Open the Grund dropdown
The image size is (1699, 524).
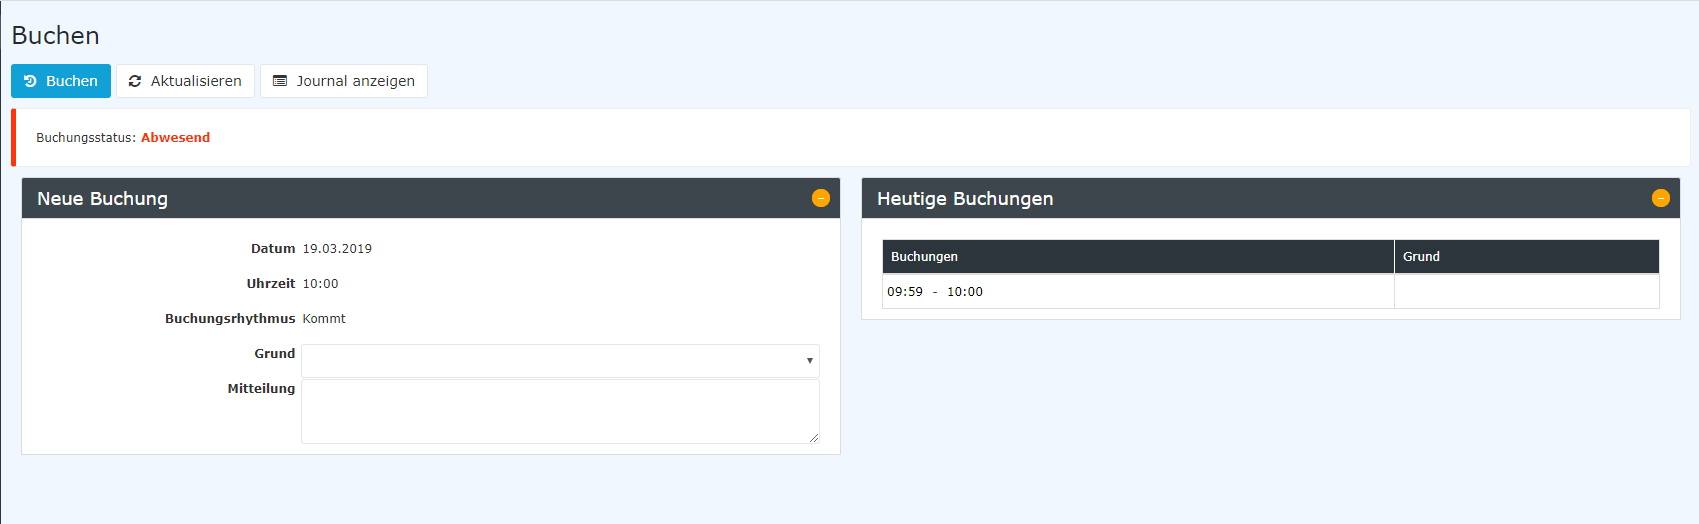pos(560,360)
